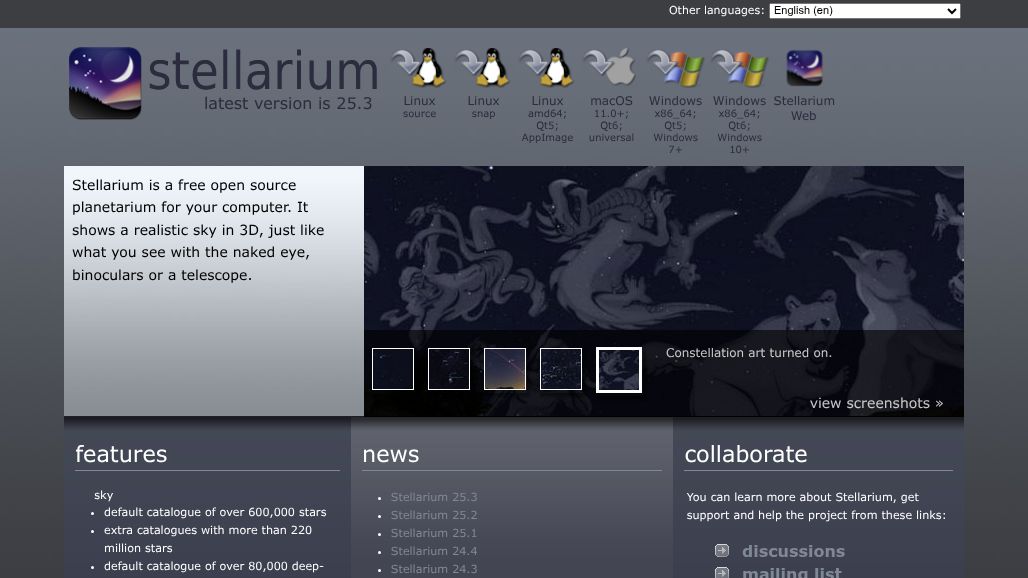Screen dimensions: 1028x578
Task: Click the arrow icon beside discussions
Action: click(721, 550)
